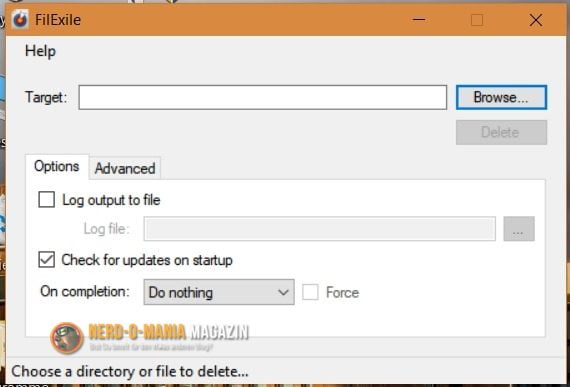Click the FilExile title text

click(58, 20)
